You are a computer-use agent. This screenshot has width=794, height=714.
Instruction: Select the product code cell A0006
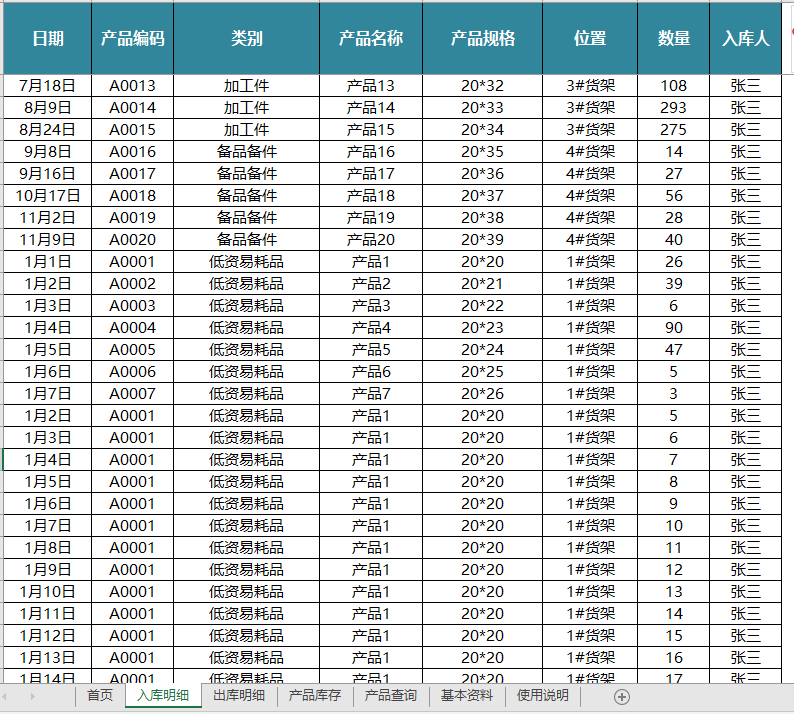pos(133,372)
